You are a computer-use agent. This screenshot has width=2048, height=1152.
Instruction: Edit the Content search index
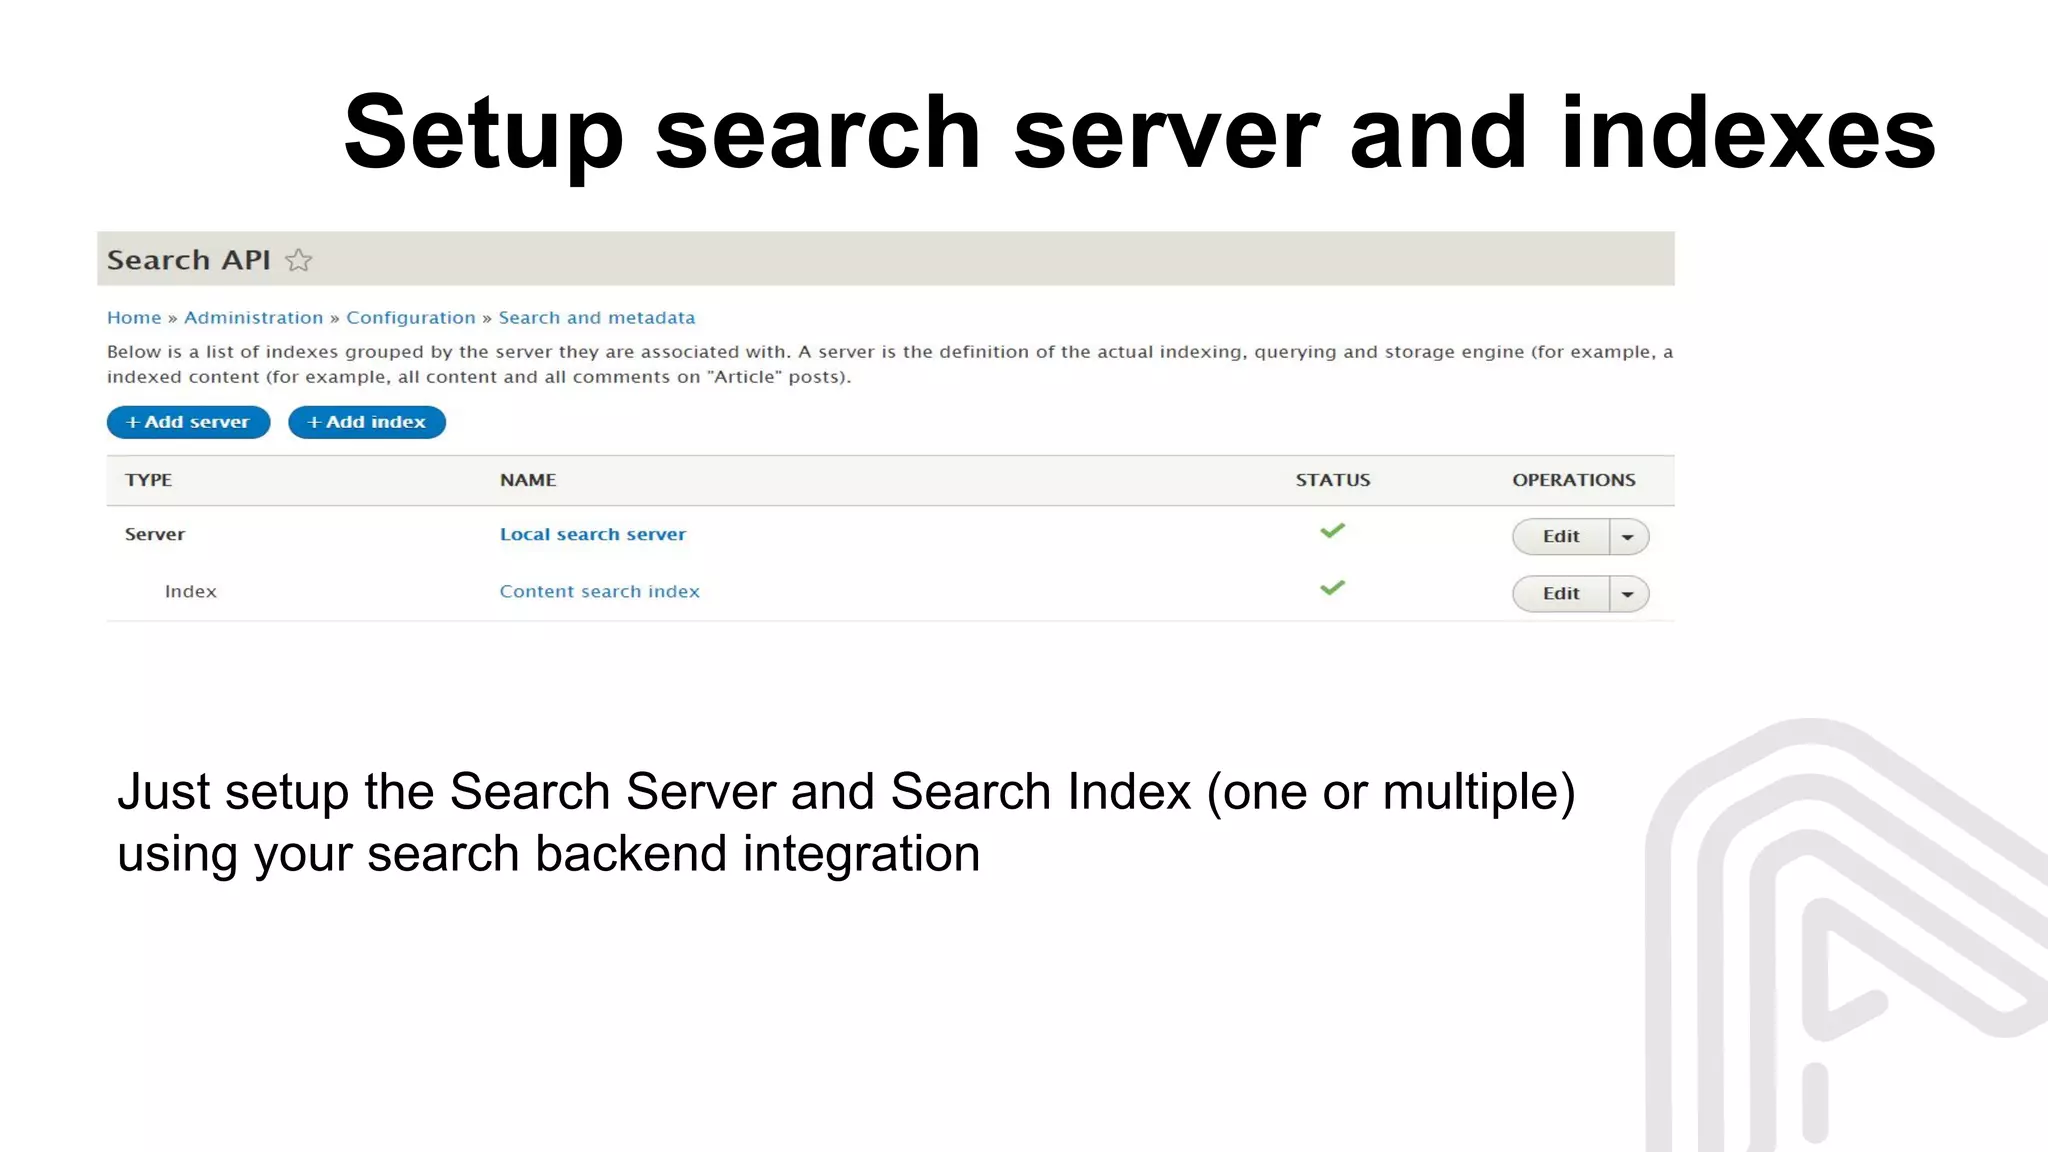(x=1561, y=593)
